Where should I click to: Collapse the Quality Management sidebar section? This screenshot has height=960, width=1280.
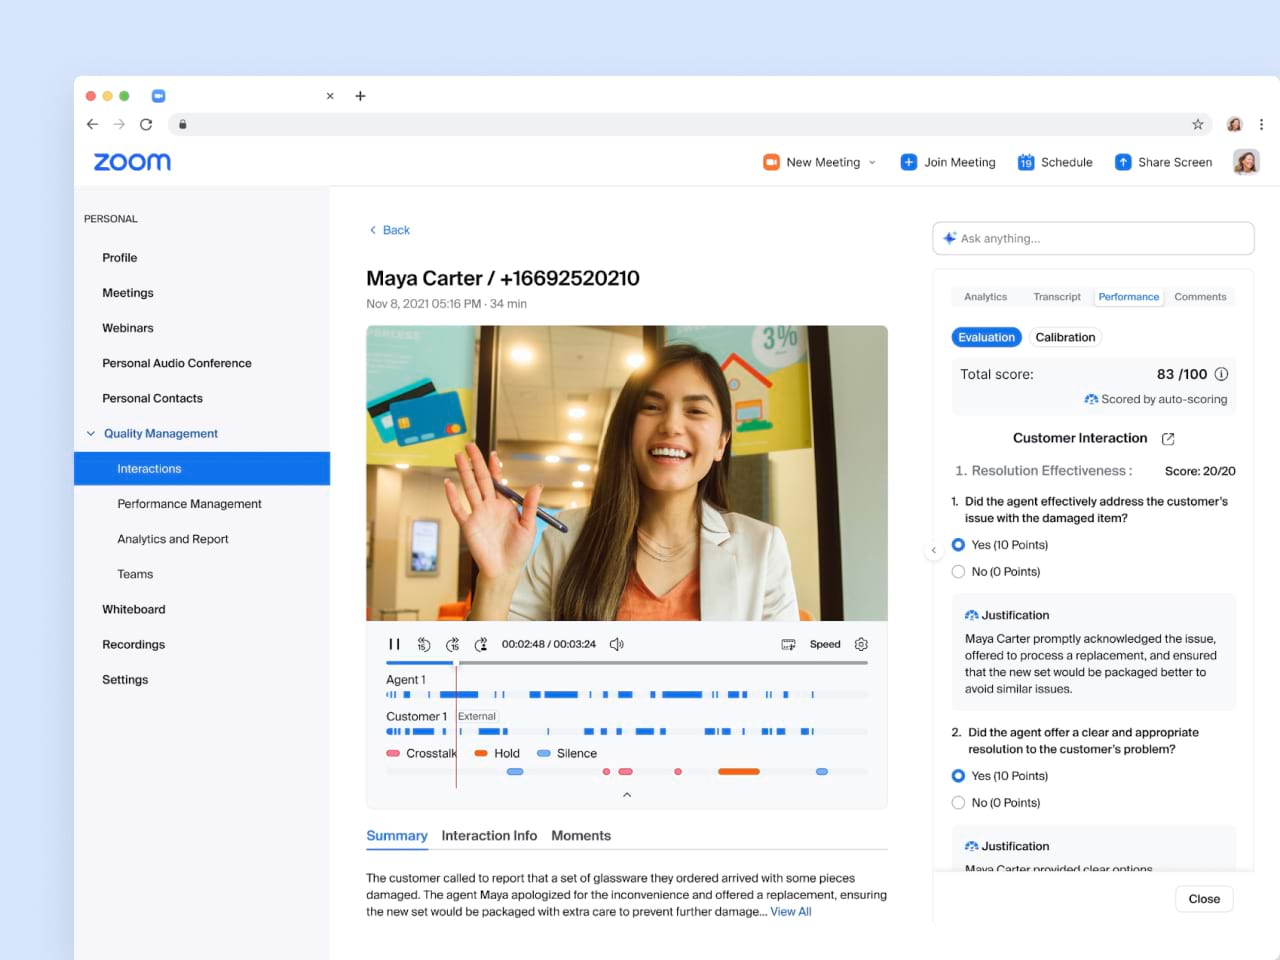pos(91,434)
